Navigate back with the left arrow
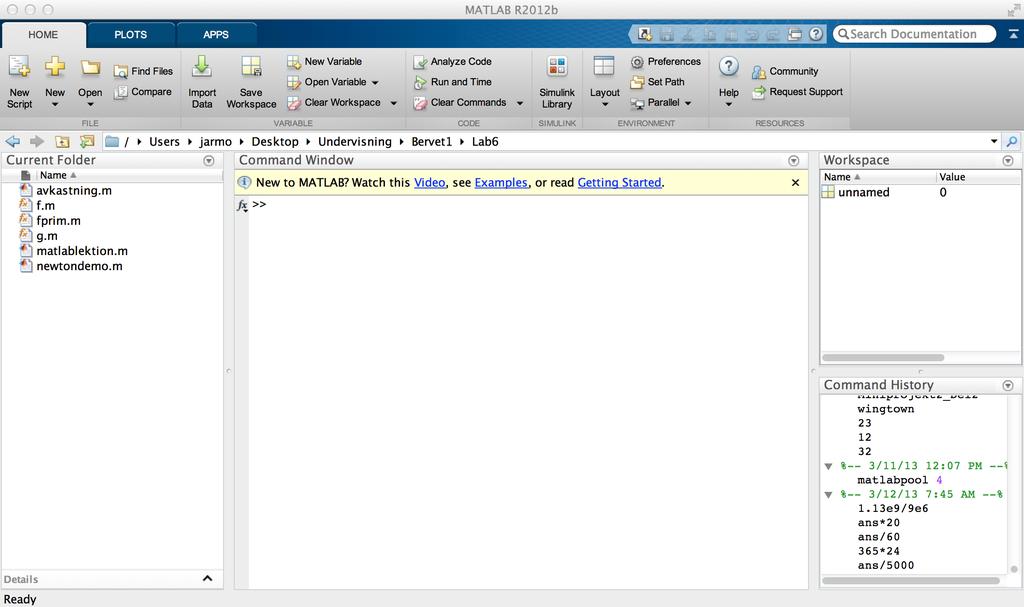This screenshot has width=1024, height=607. coord(12,141)
